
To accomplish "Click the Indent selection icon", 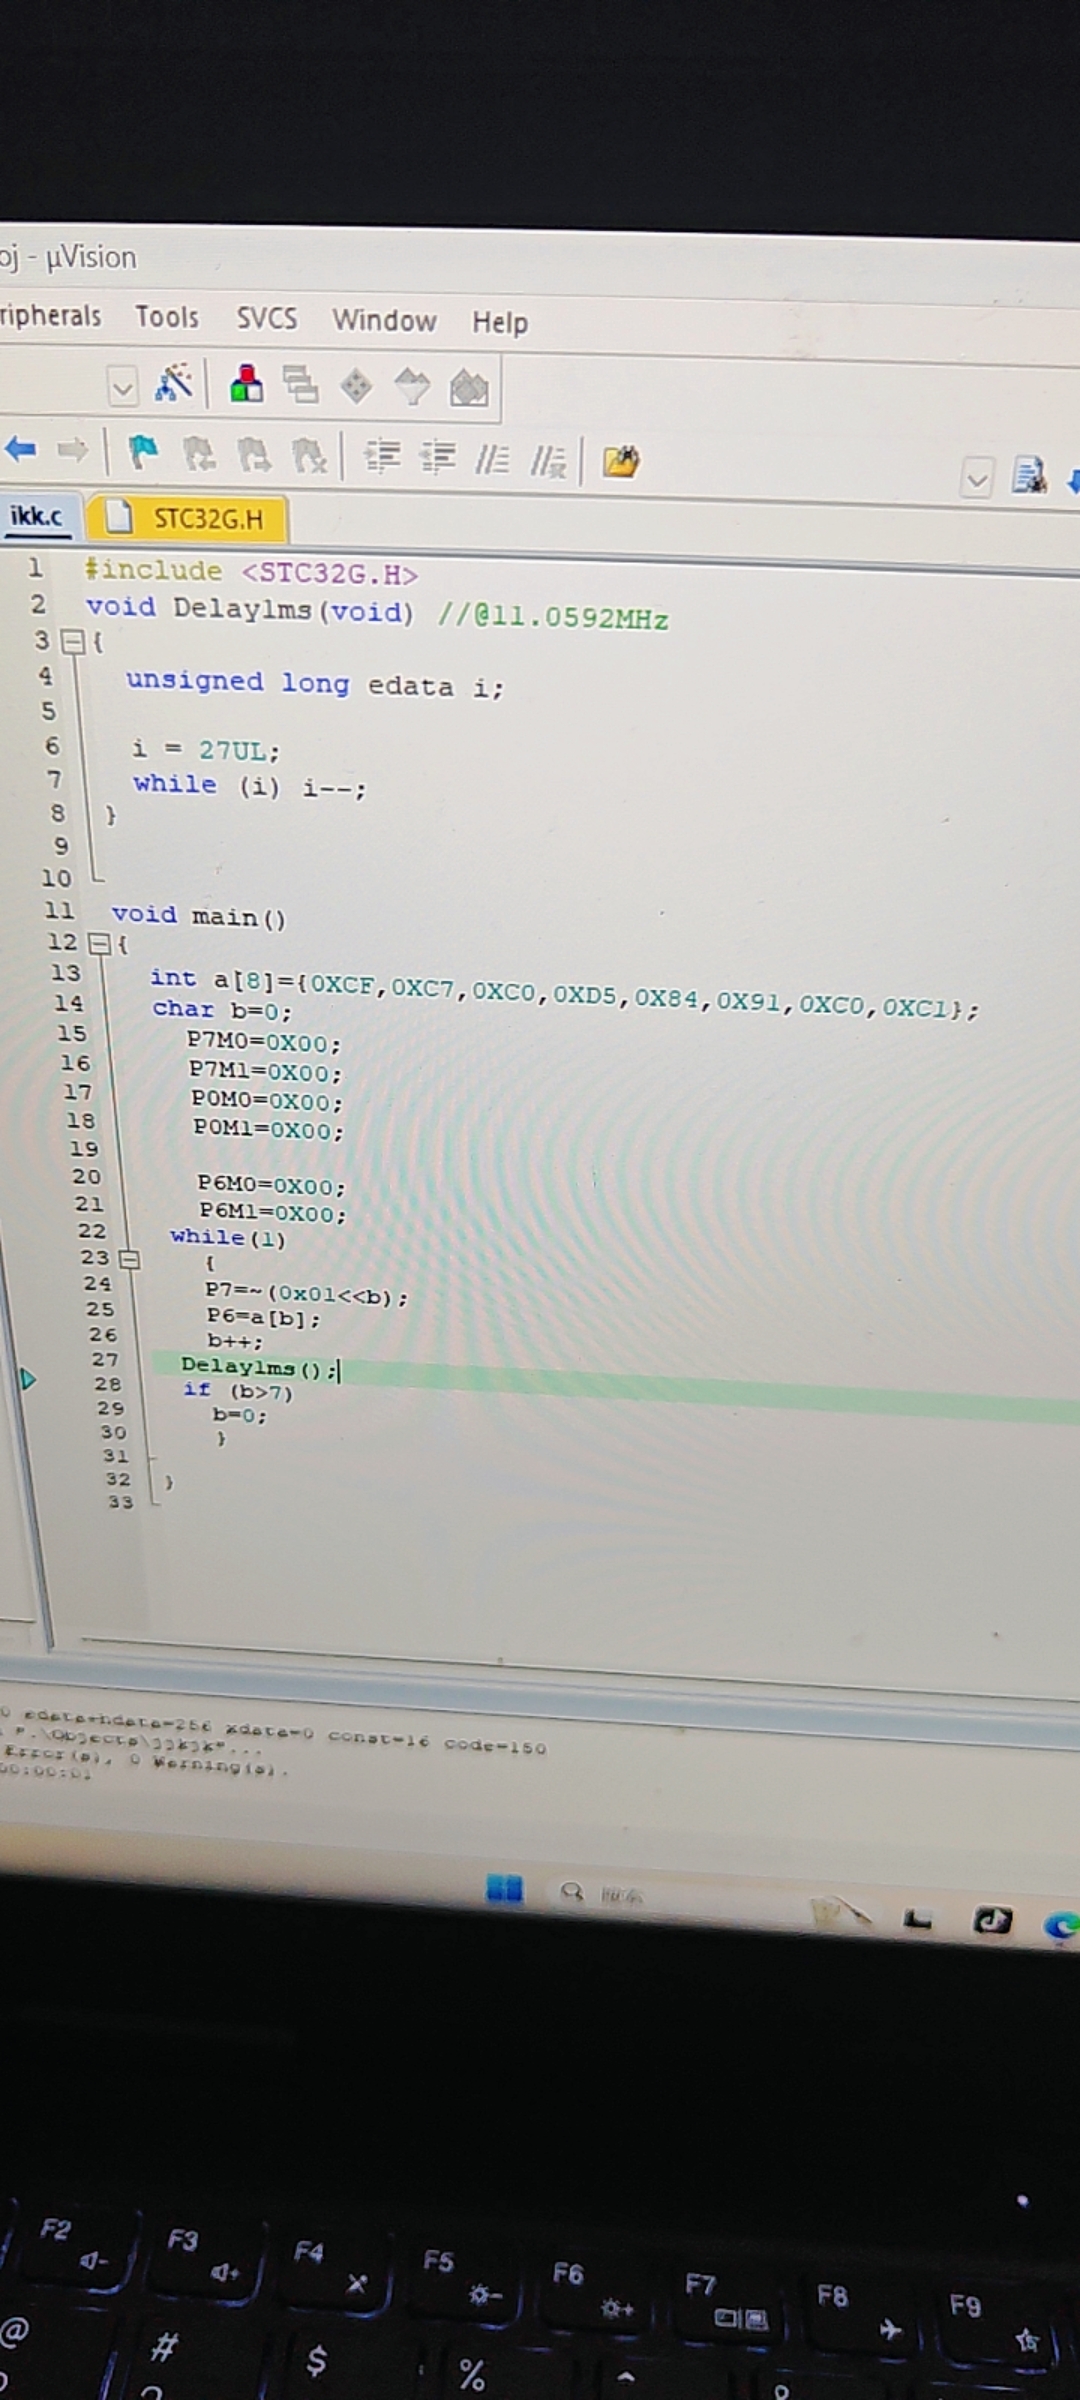I will click(382, 457).
